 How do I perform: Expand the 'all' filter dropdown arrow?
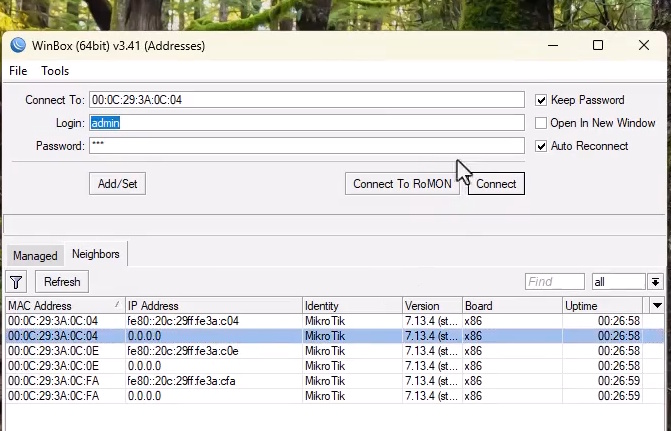[655, 282]
